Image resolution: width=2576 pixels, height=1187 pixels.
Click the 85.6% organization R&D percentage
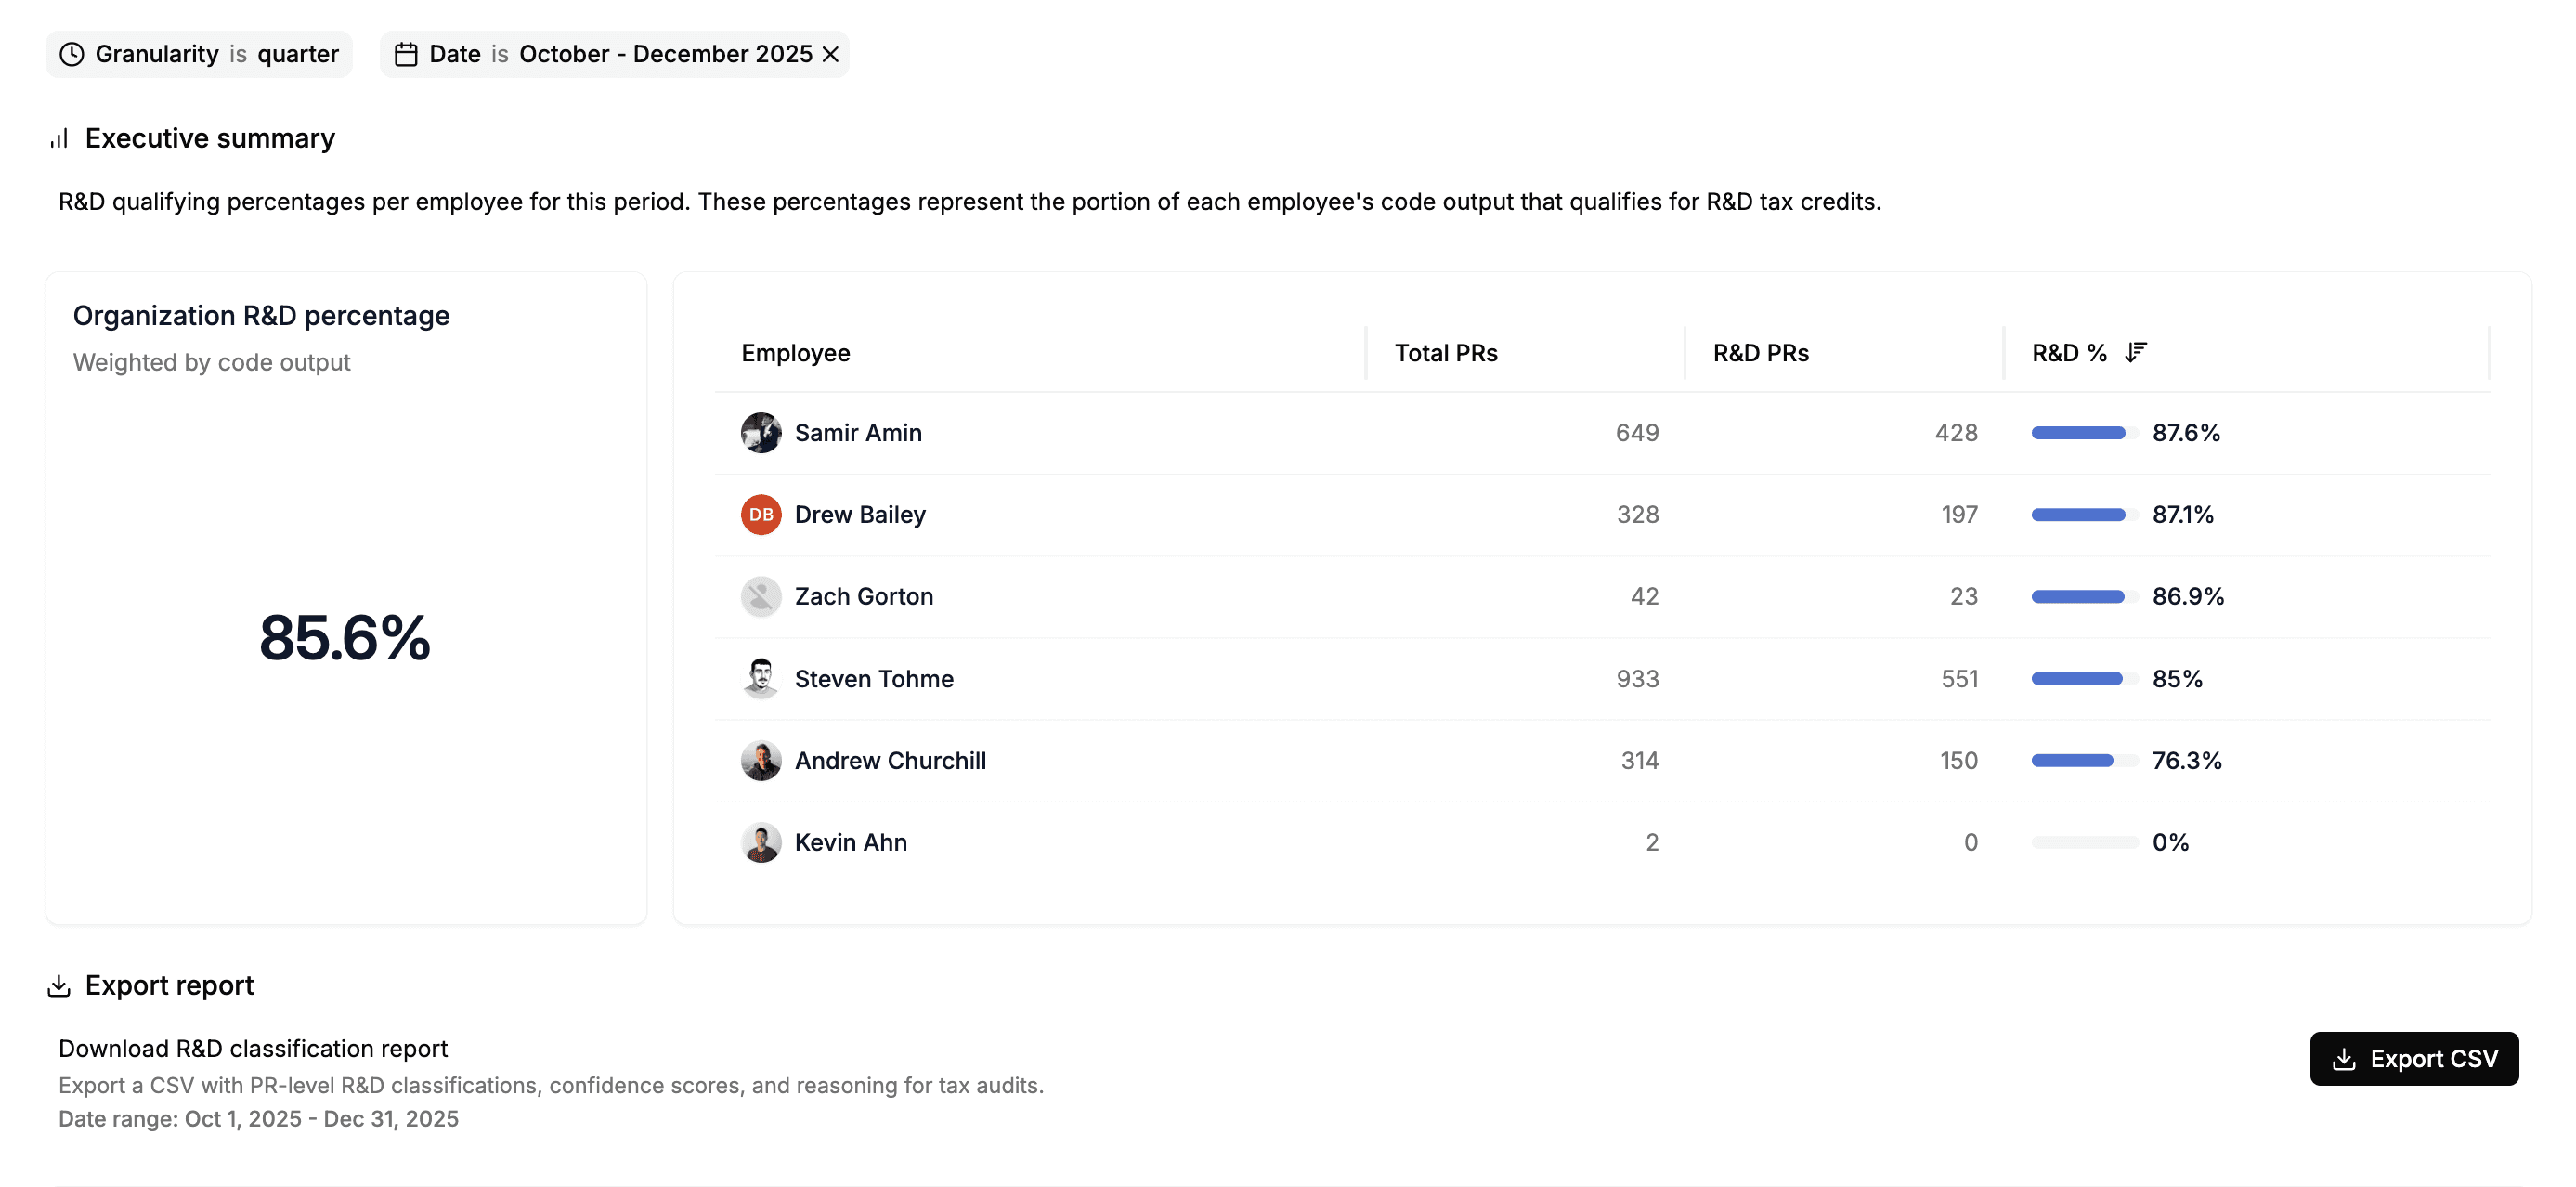344,637
